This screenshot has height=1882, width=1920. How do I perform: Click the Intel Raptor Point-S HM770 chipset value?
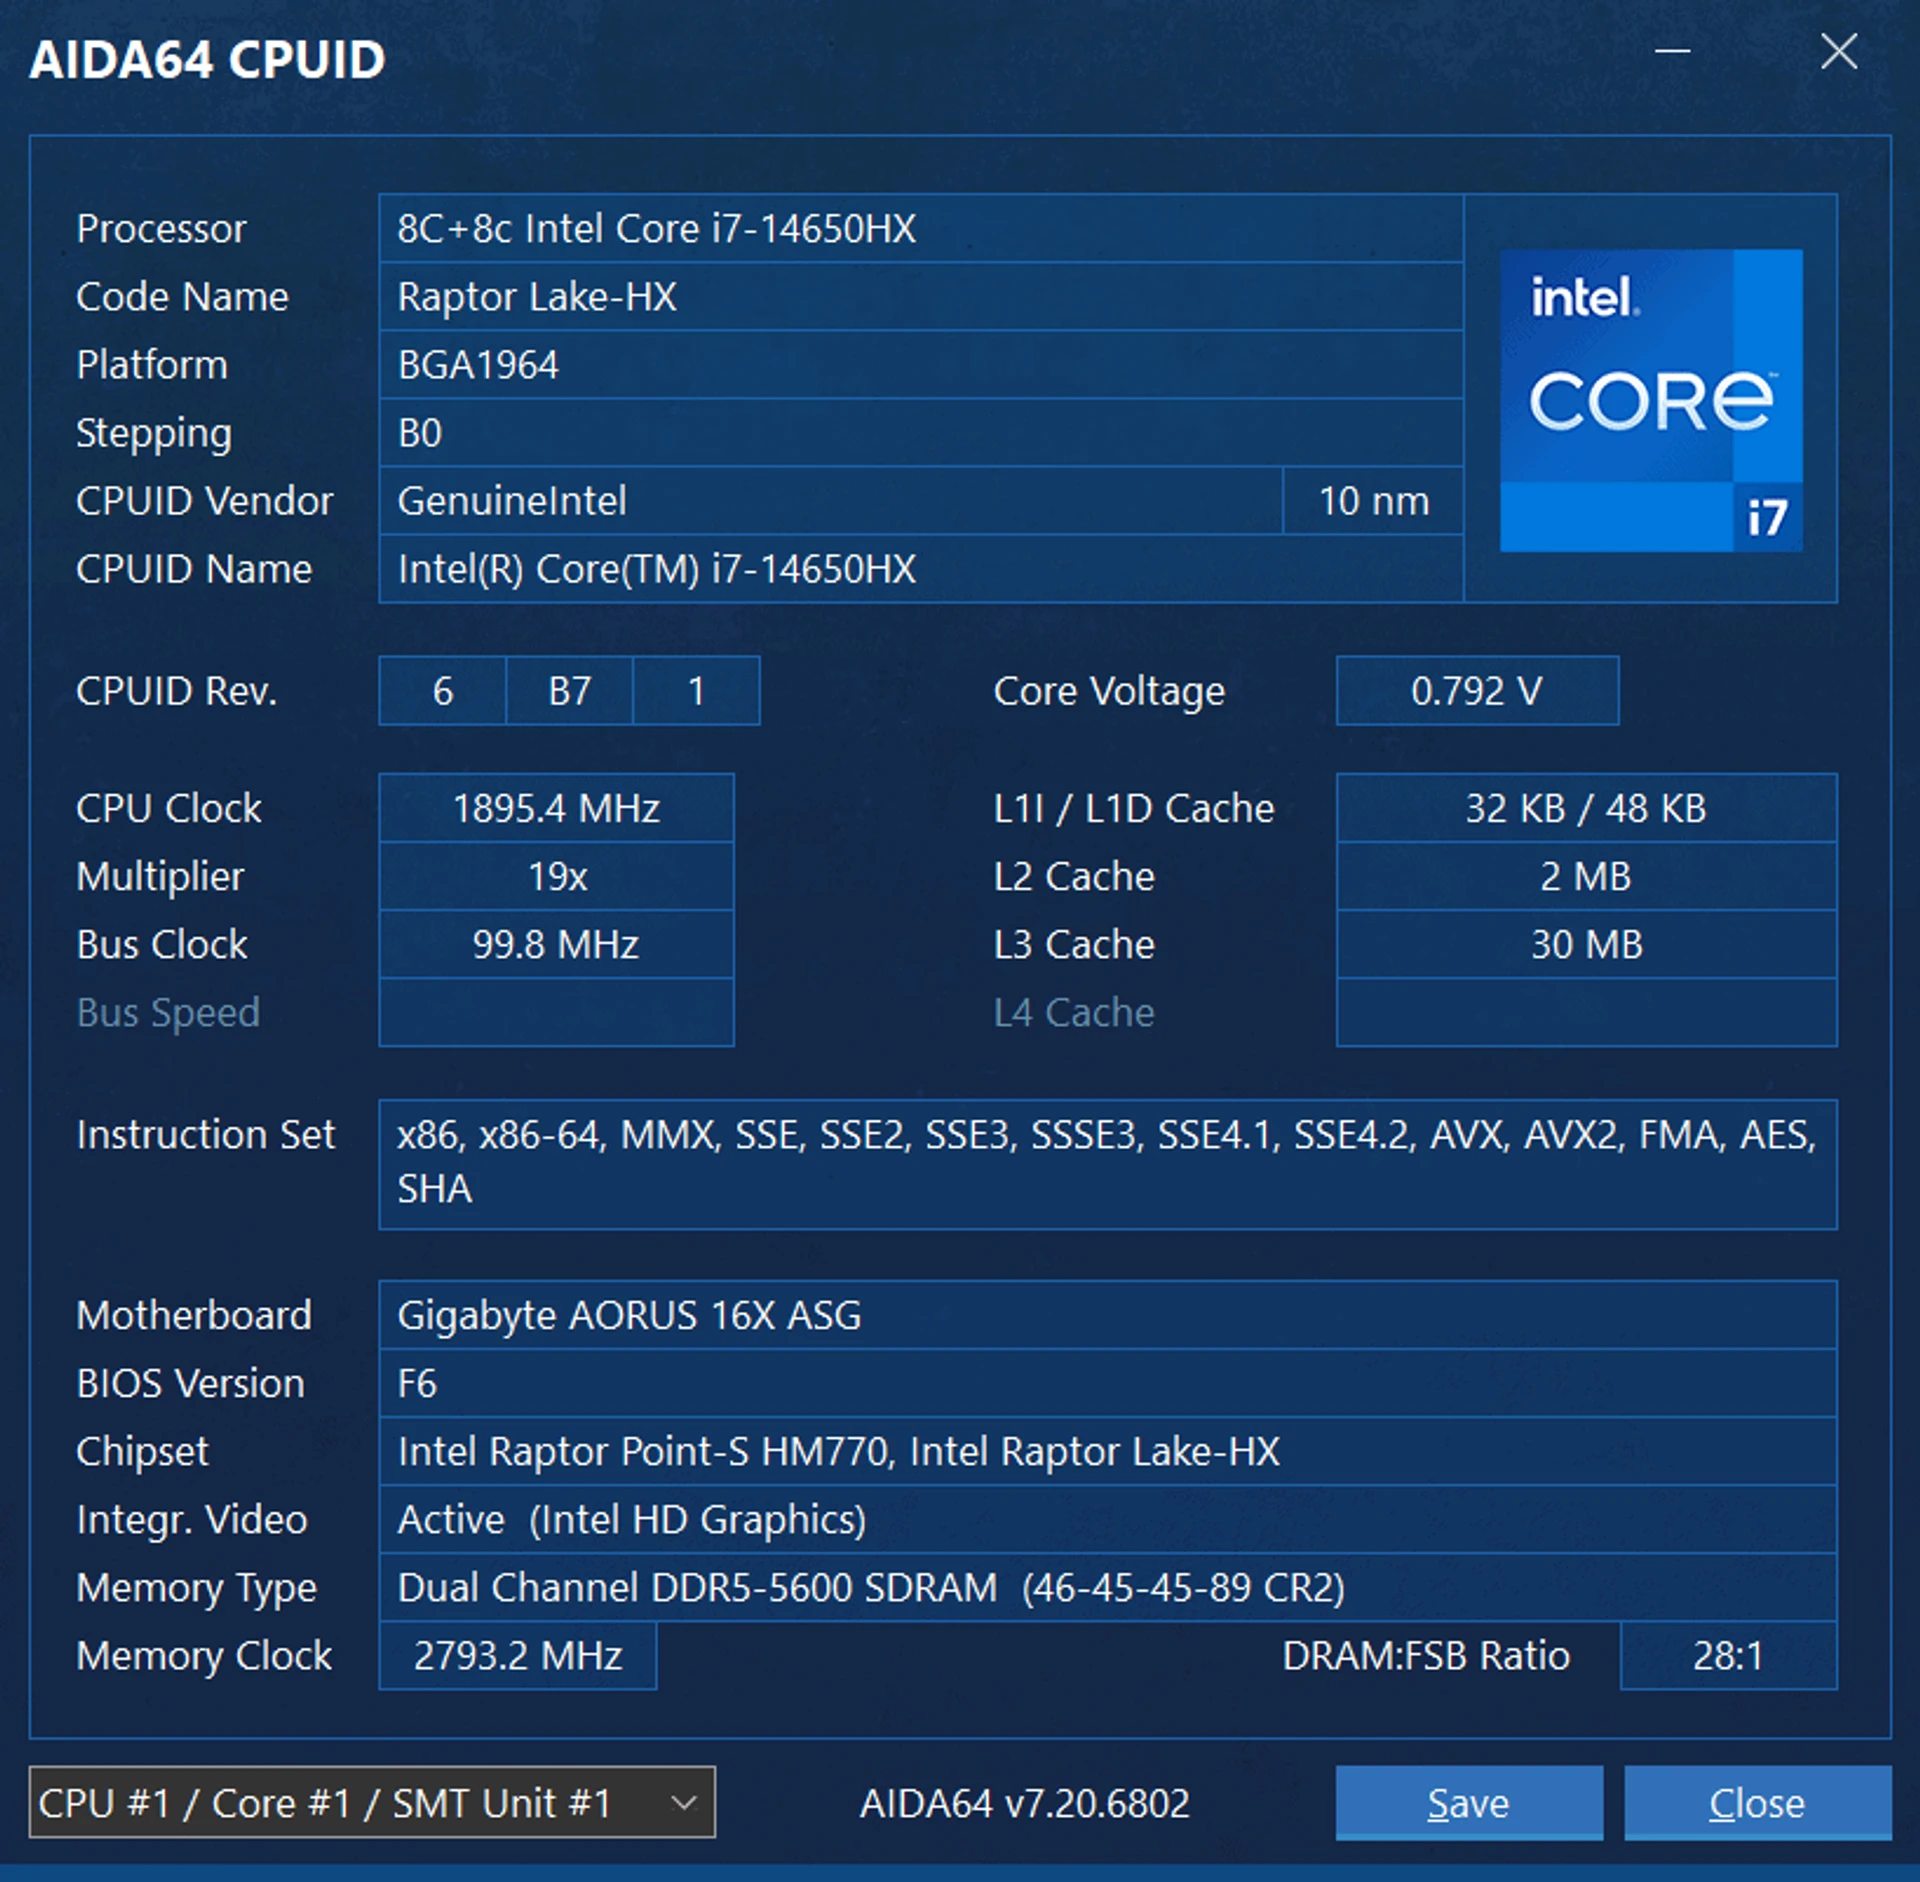tap(1108, 1452)
